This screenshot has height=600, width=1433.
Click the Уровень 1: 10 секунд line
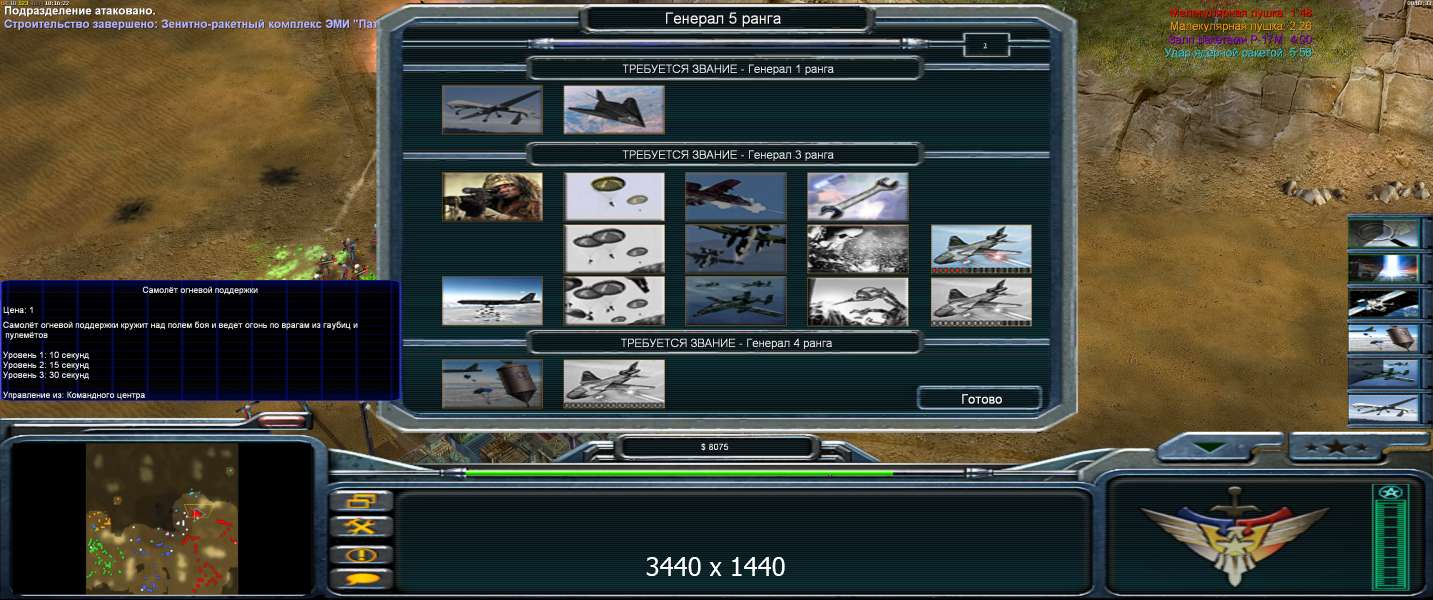46,355
